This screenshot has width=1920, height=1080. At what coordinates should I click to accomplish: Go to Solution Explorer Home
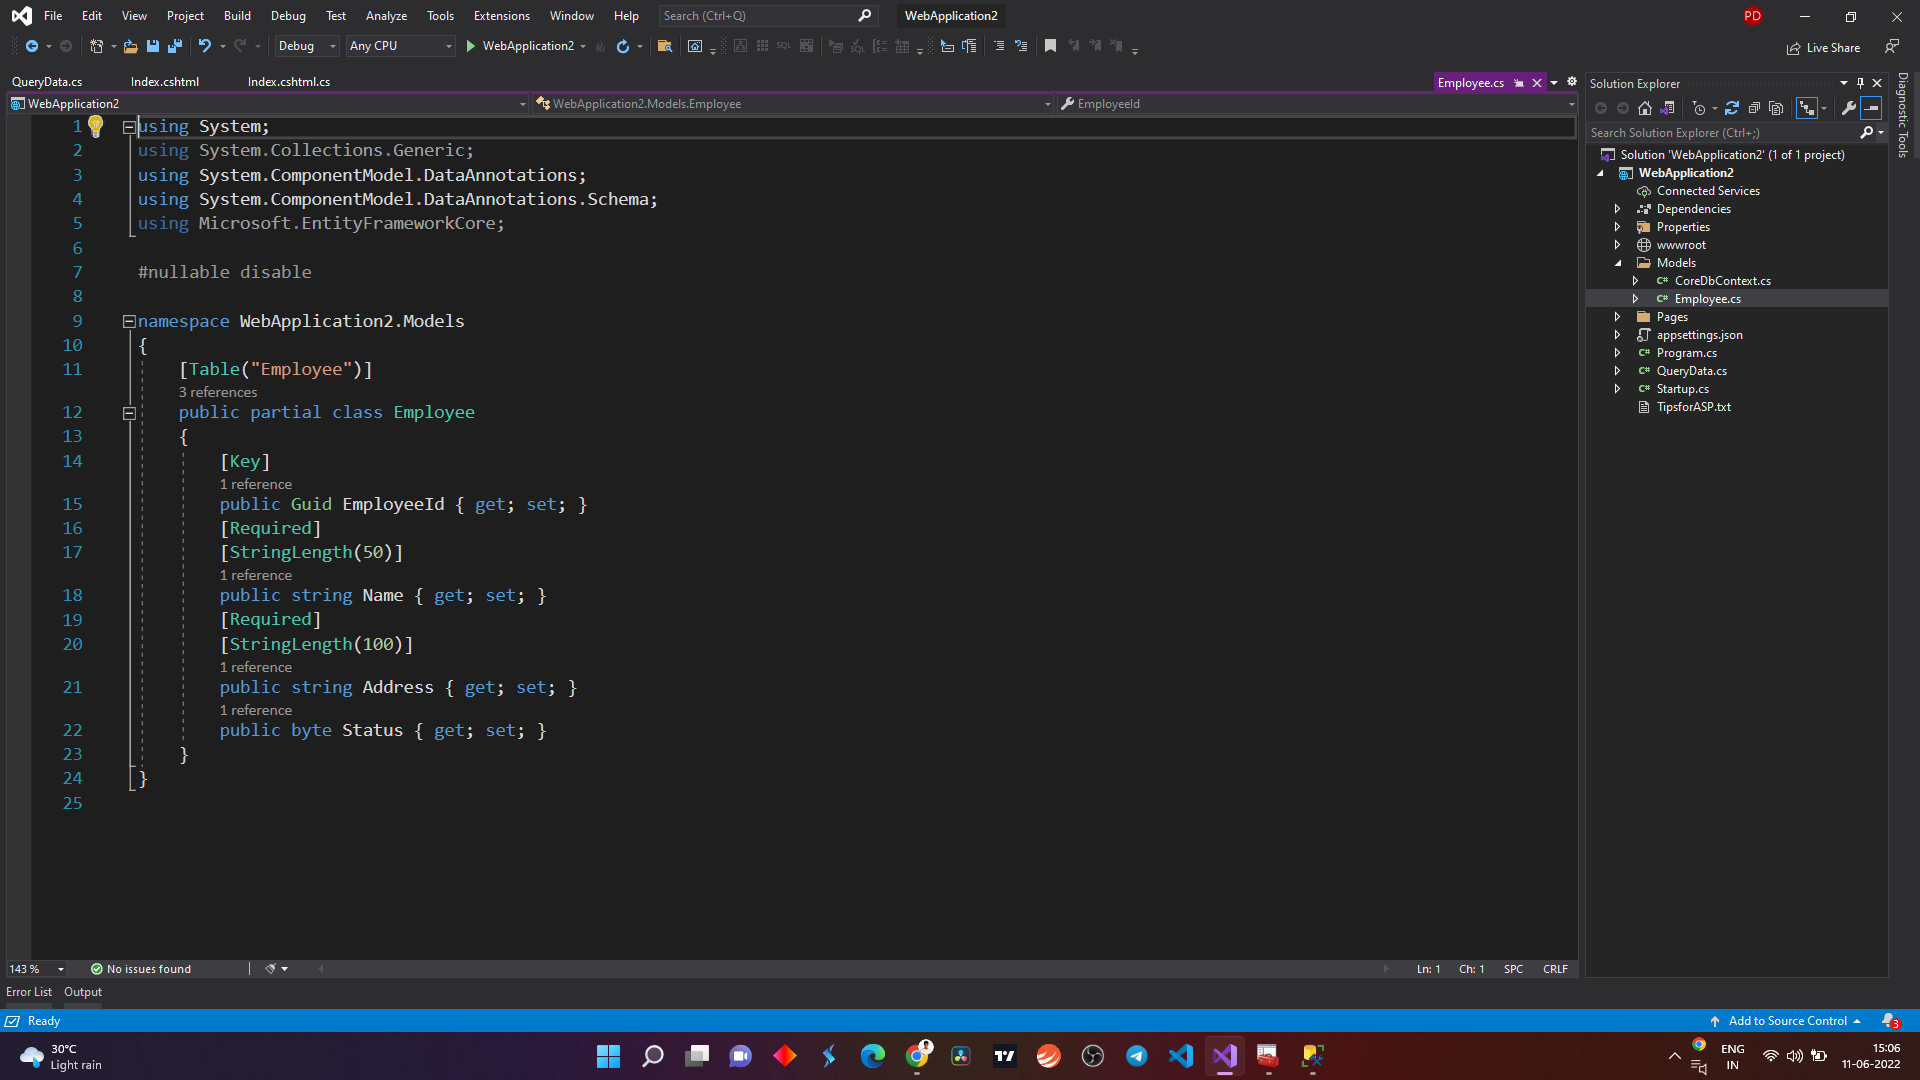point(1645,108)
